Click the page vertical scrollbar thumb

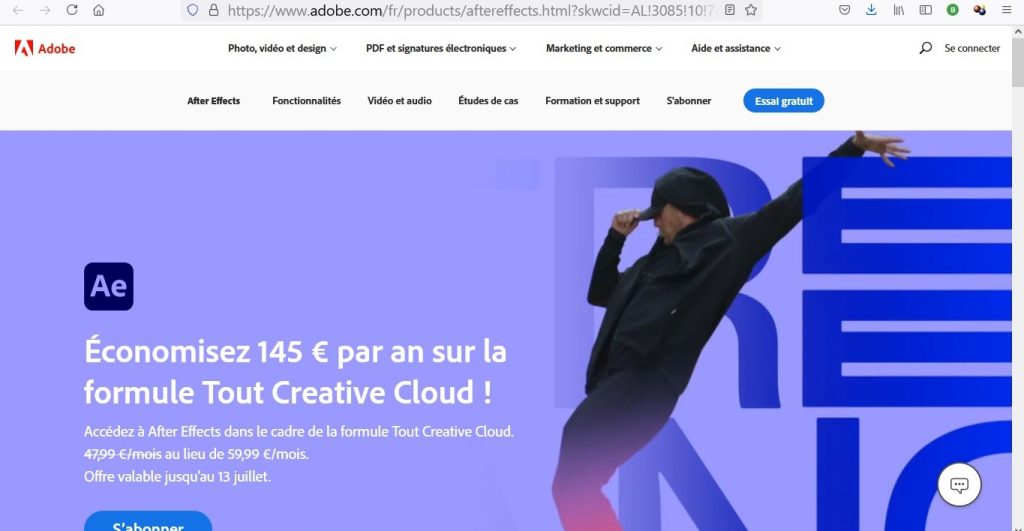1018,63
